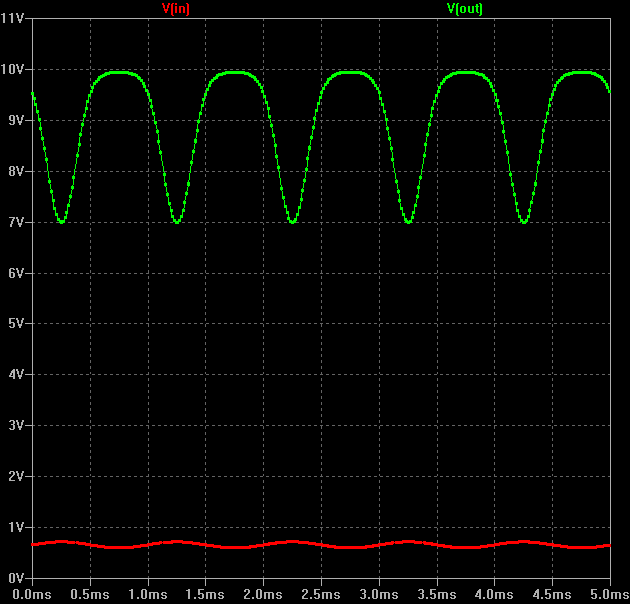Click the 1.5ms time axis label
The width and height of the screenshot is (630, 604).
click(205, 594)
